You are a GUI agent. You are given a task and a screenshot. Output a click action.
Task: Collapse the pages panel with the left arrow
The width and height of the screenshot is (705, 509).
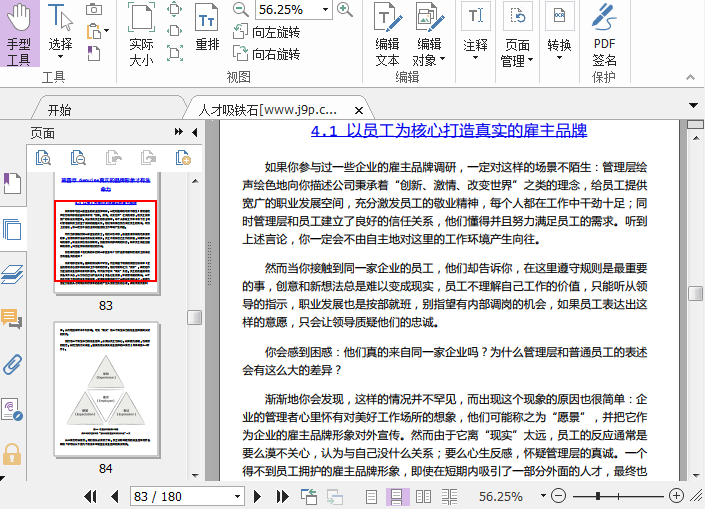[x=195, y=132]
